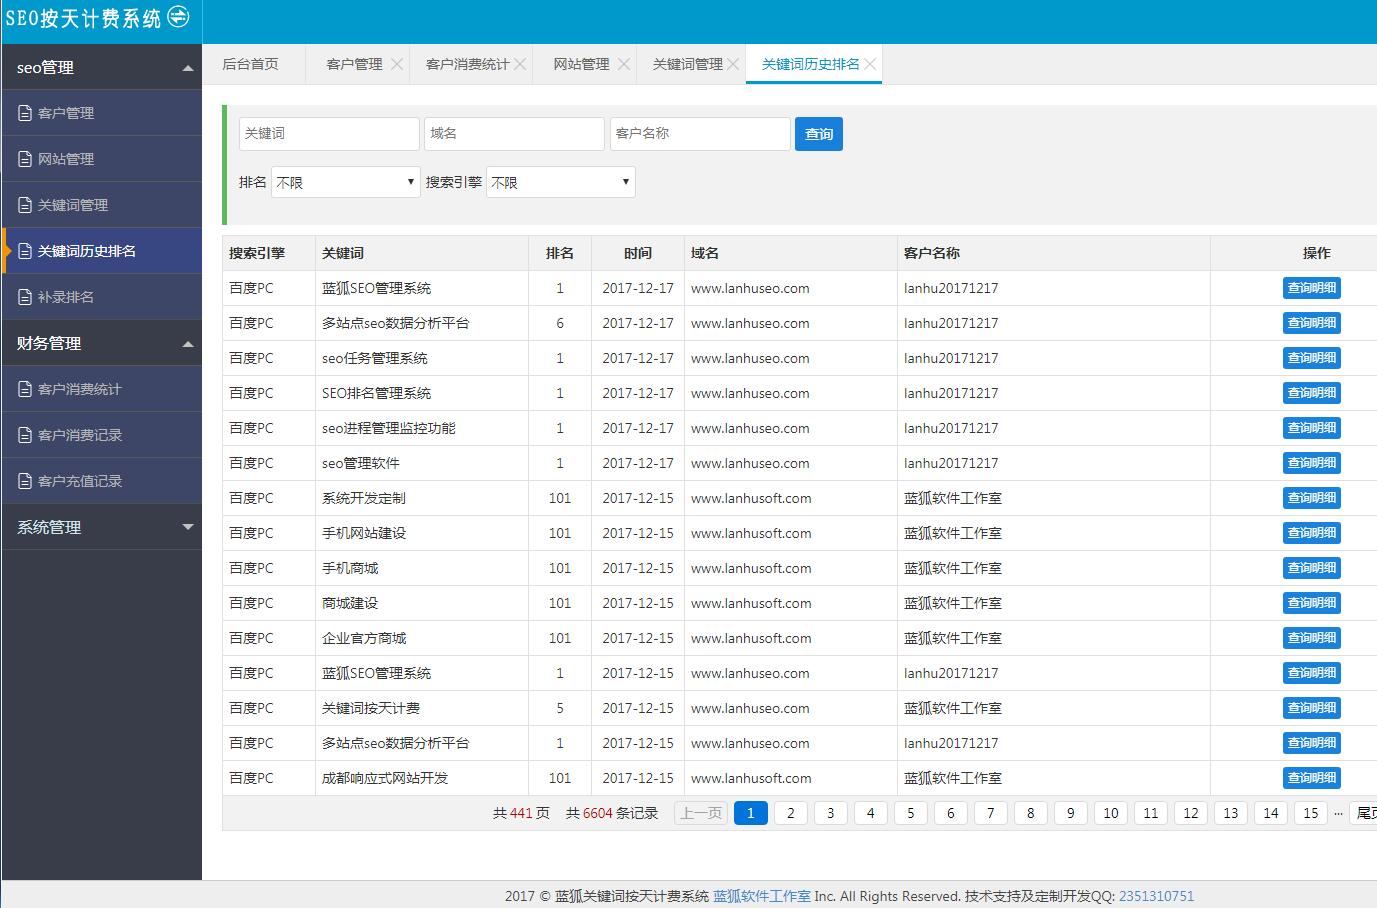
Task: Click the document icon beside 客户消费统计 in sidebar
Action: tap(25, 389)
